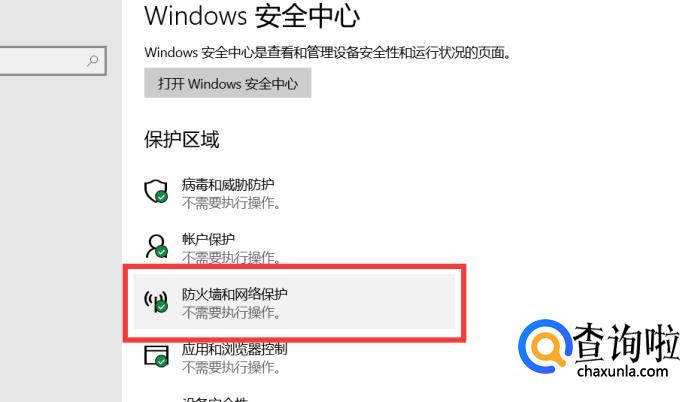This screenshot has height=402, width=692.
Task: Open Windows 安全中心 via the gray button
Action: click(x=228, y=83)
